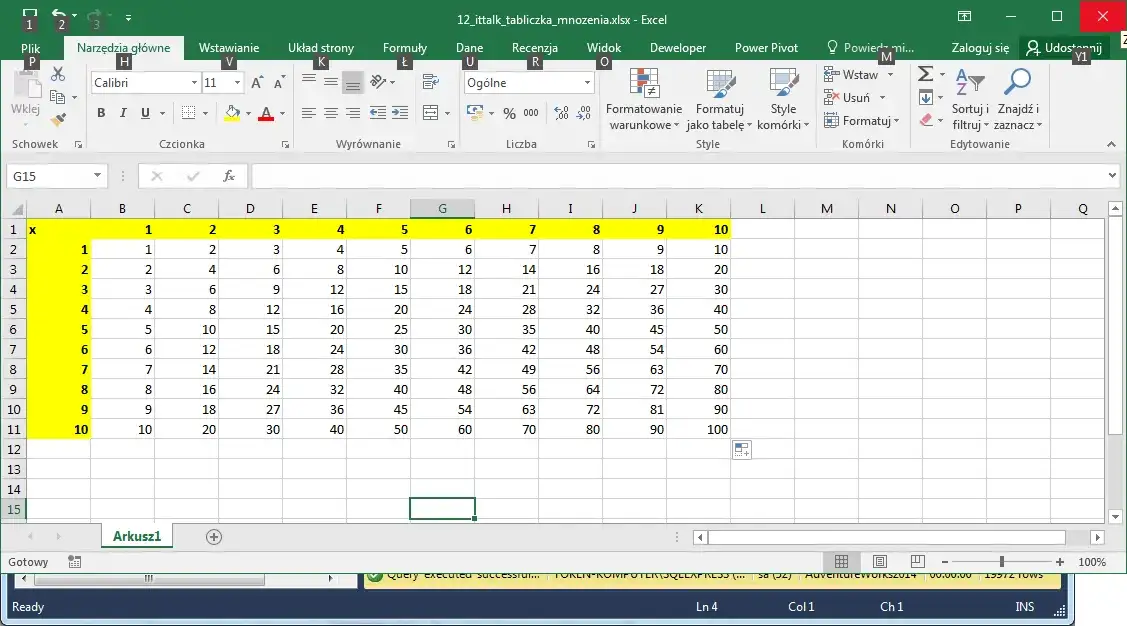Toggle bold formatting

pyautogui.click(x=101, y=113)
